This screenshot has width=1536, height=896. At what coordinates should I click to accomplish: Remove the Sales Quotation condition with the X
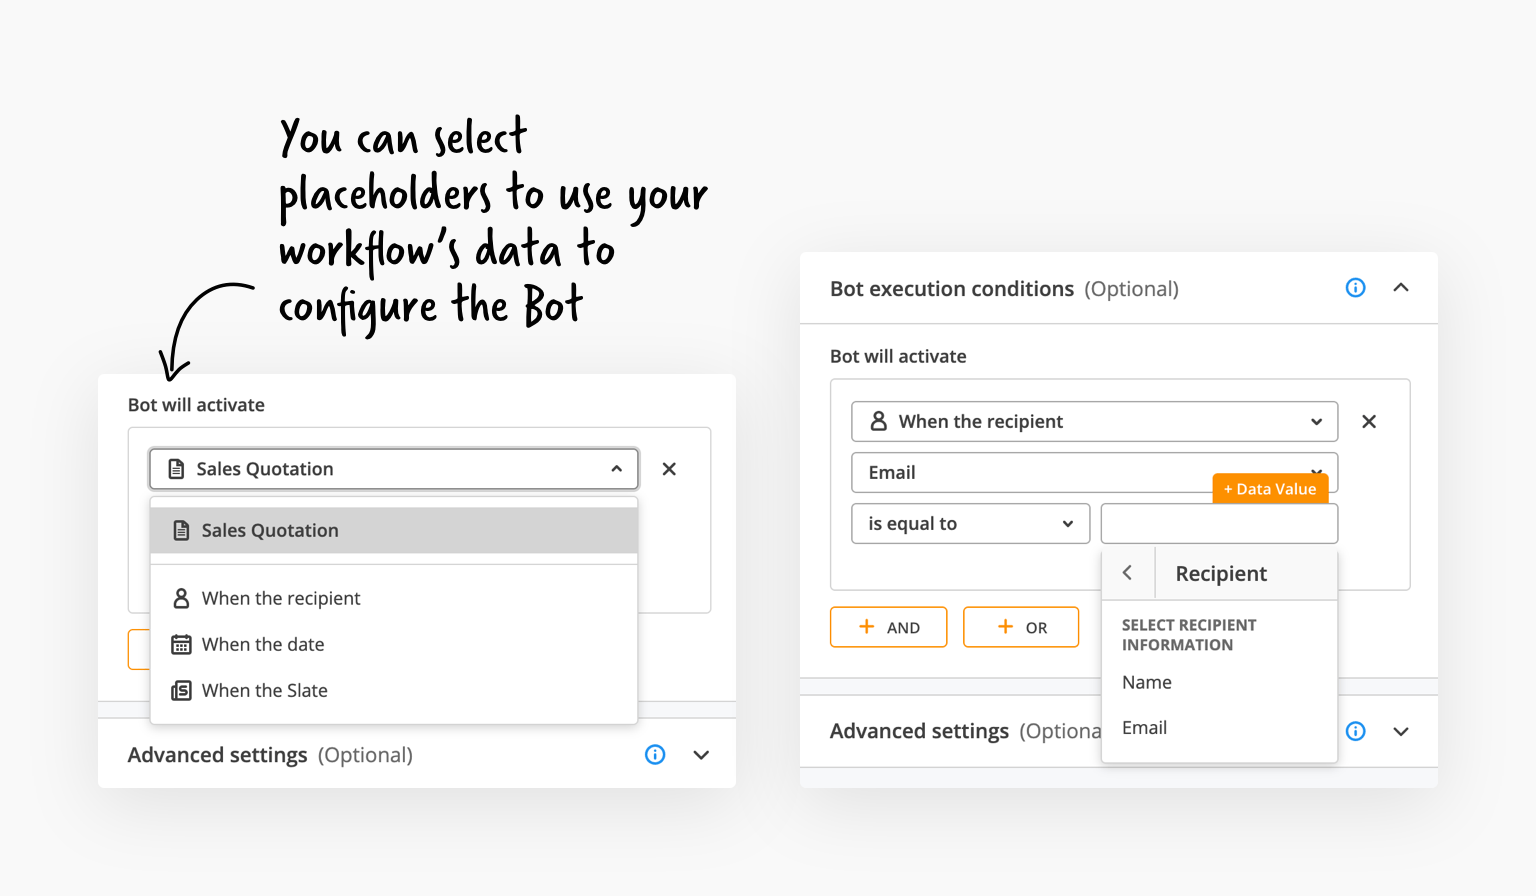(x=669, y=468)
